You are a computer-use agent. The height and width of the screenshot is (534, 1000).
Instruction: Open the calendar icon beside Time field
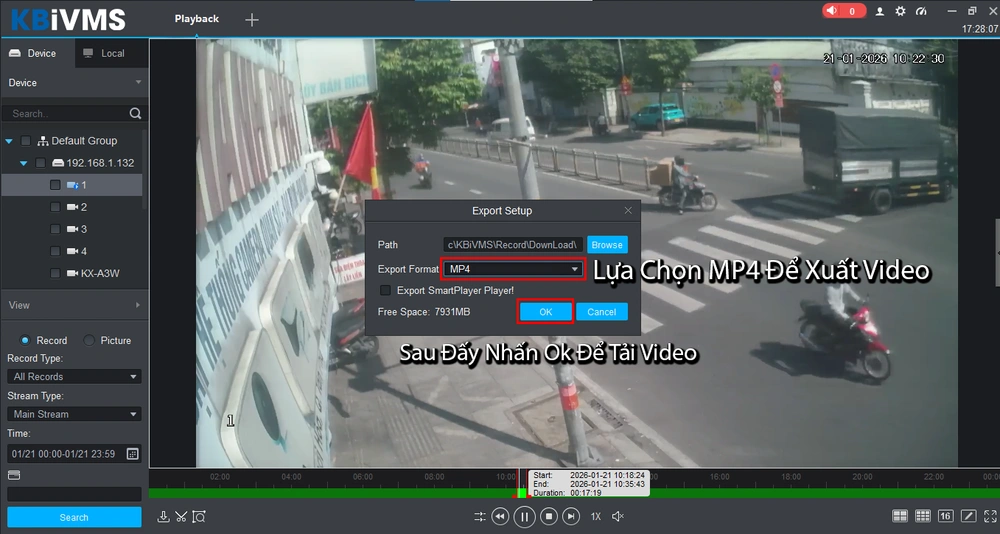pyautogui.click(x=132, y=454)
